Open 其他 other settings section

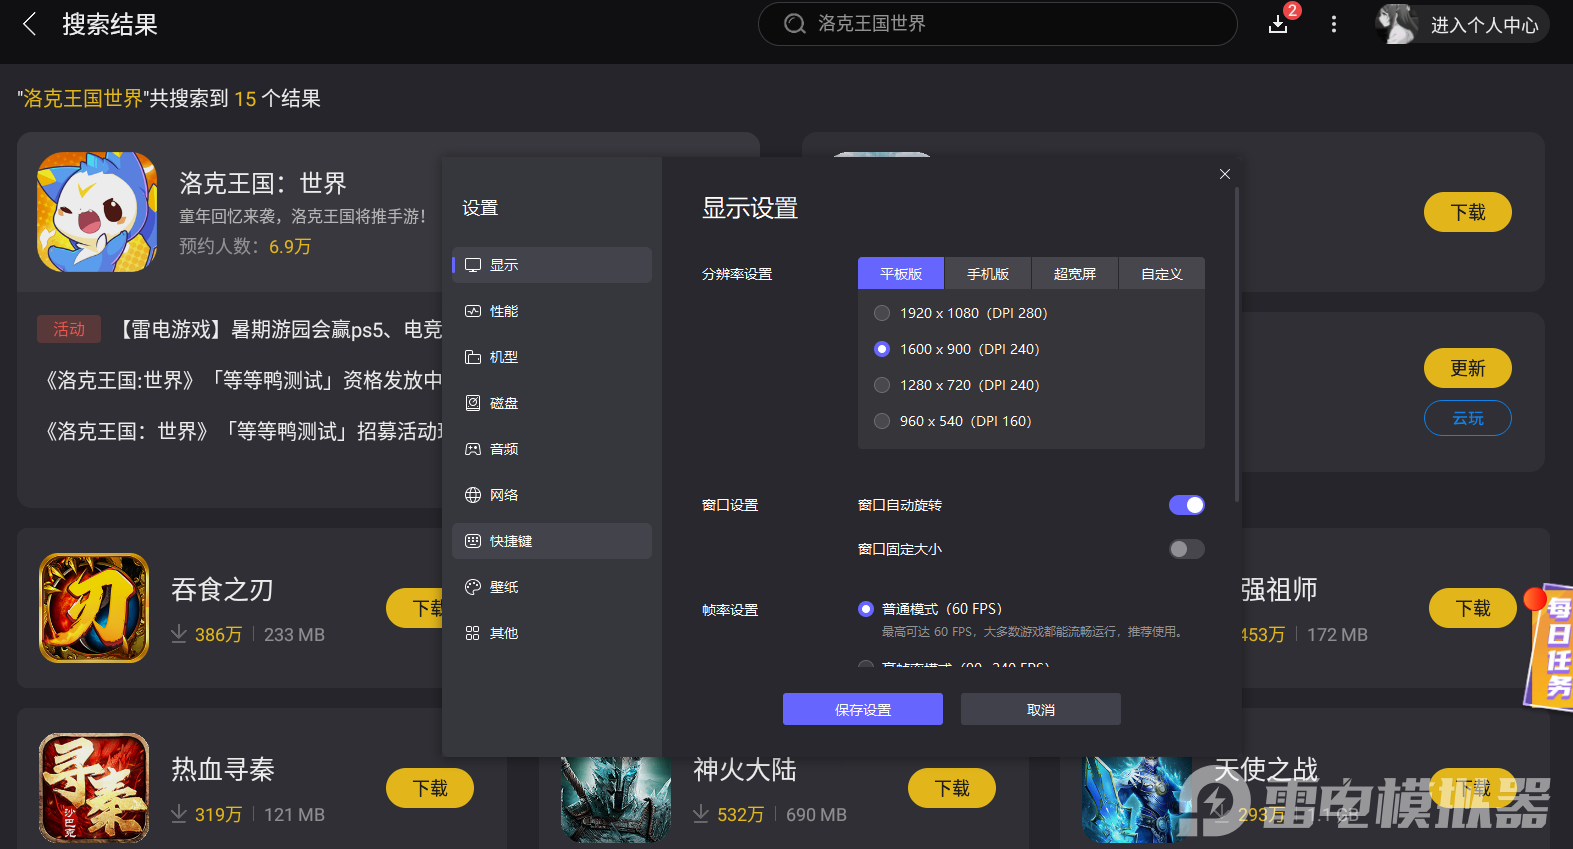click(552, 633)
